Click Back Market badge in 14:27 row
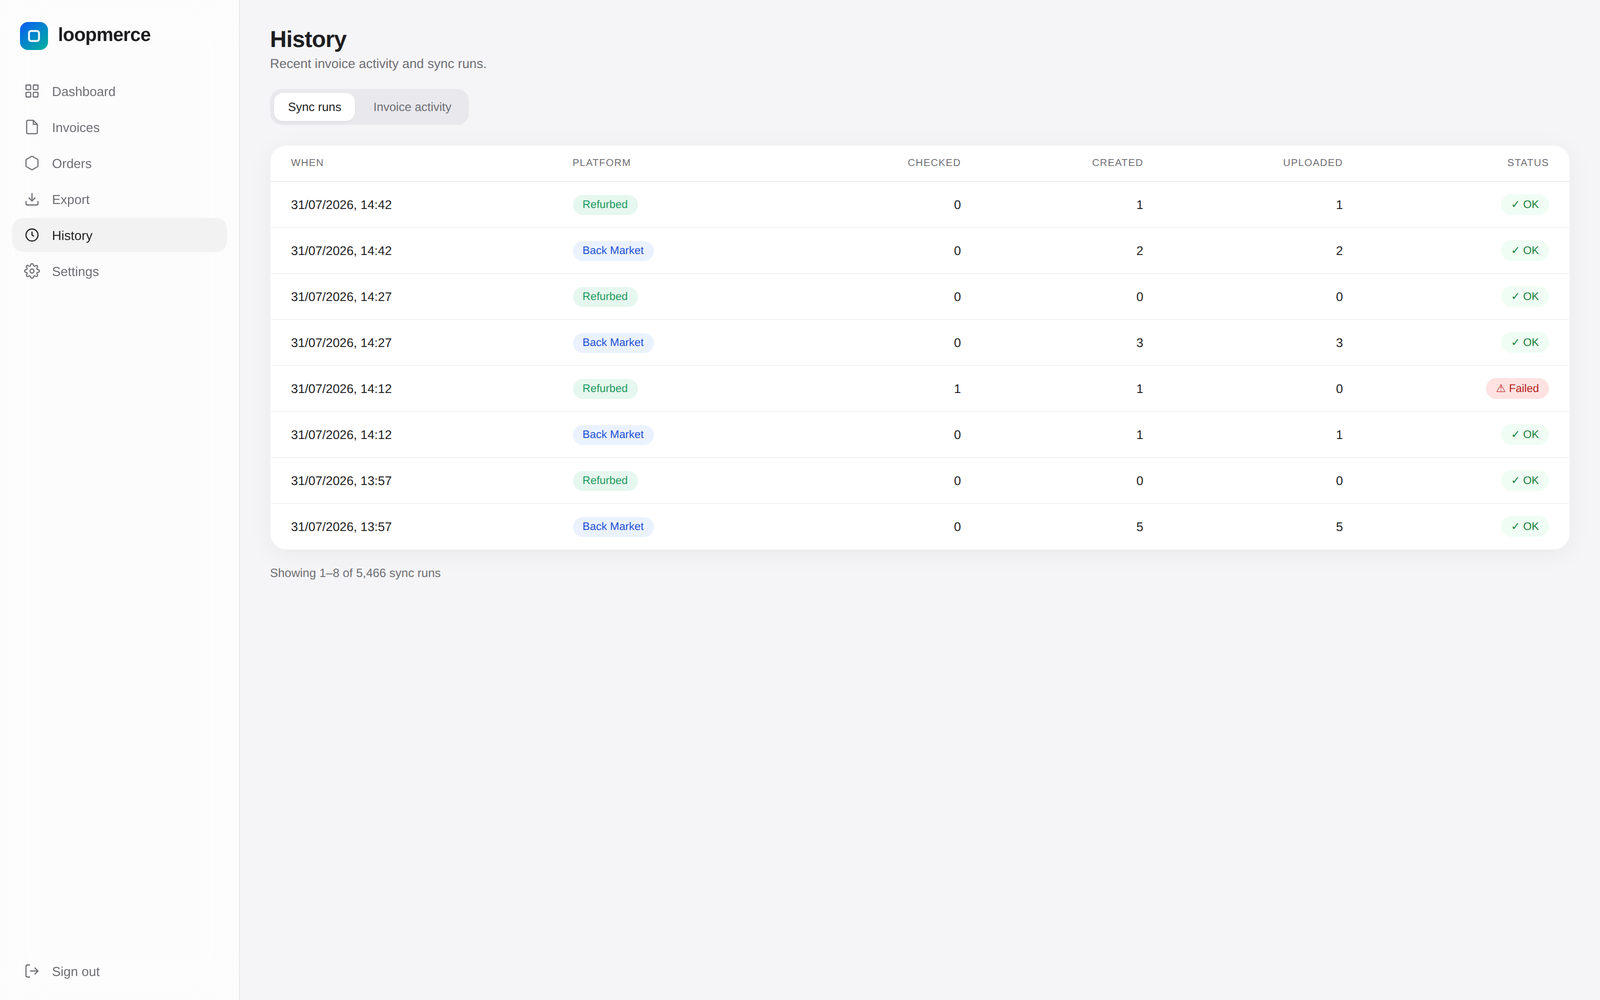1600x1000 pixels. 613,342
